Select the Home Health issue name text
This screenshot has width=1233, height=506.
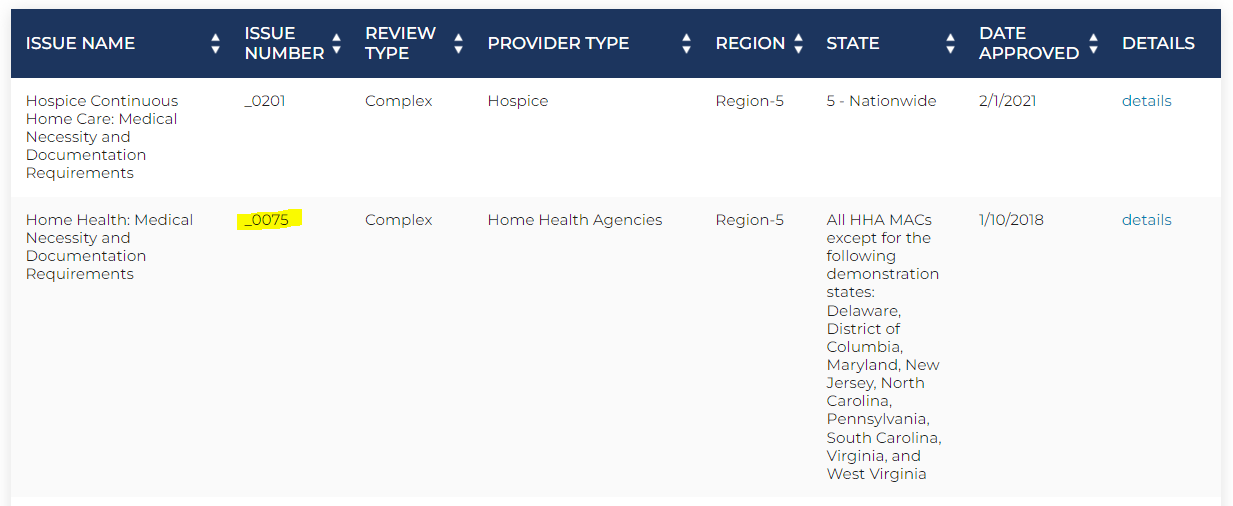(109, 247)
